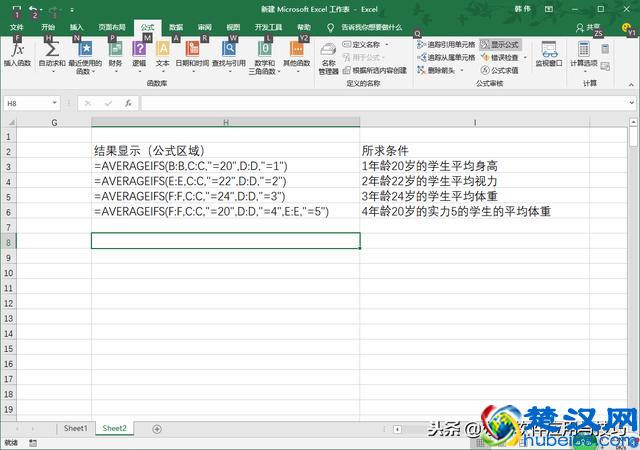This screenshot has height=450, width=640.
Task: Open the Undo history dropdown arrow
Action: 42,9
